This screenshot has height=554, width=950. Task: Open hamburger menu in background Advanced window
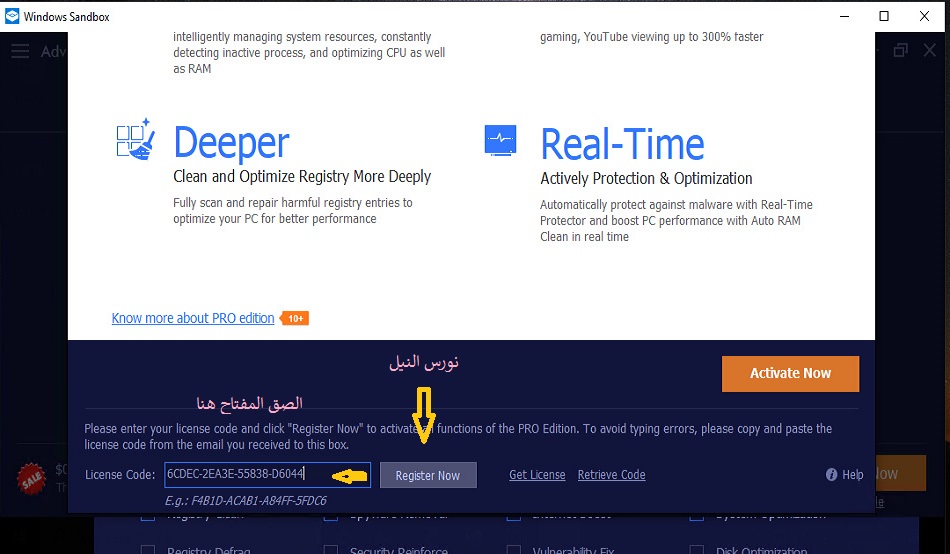point(20,51)
